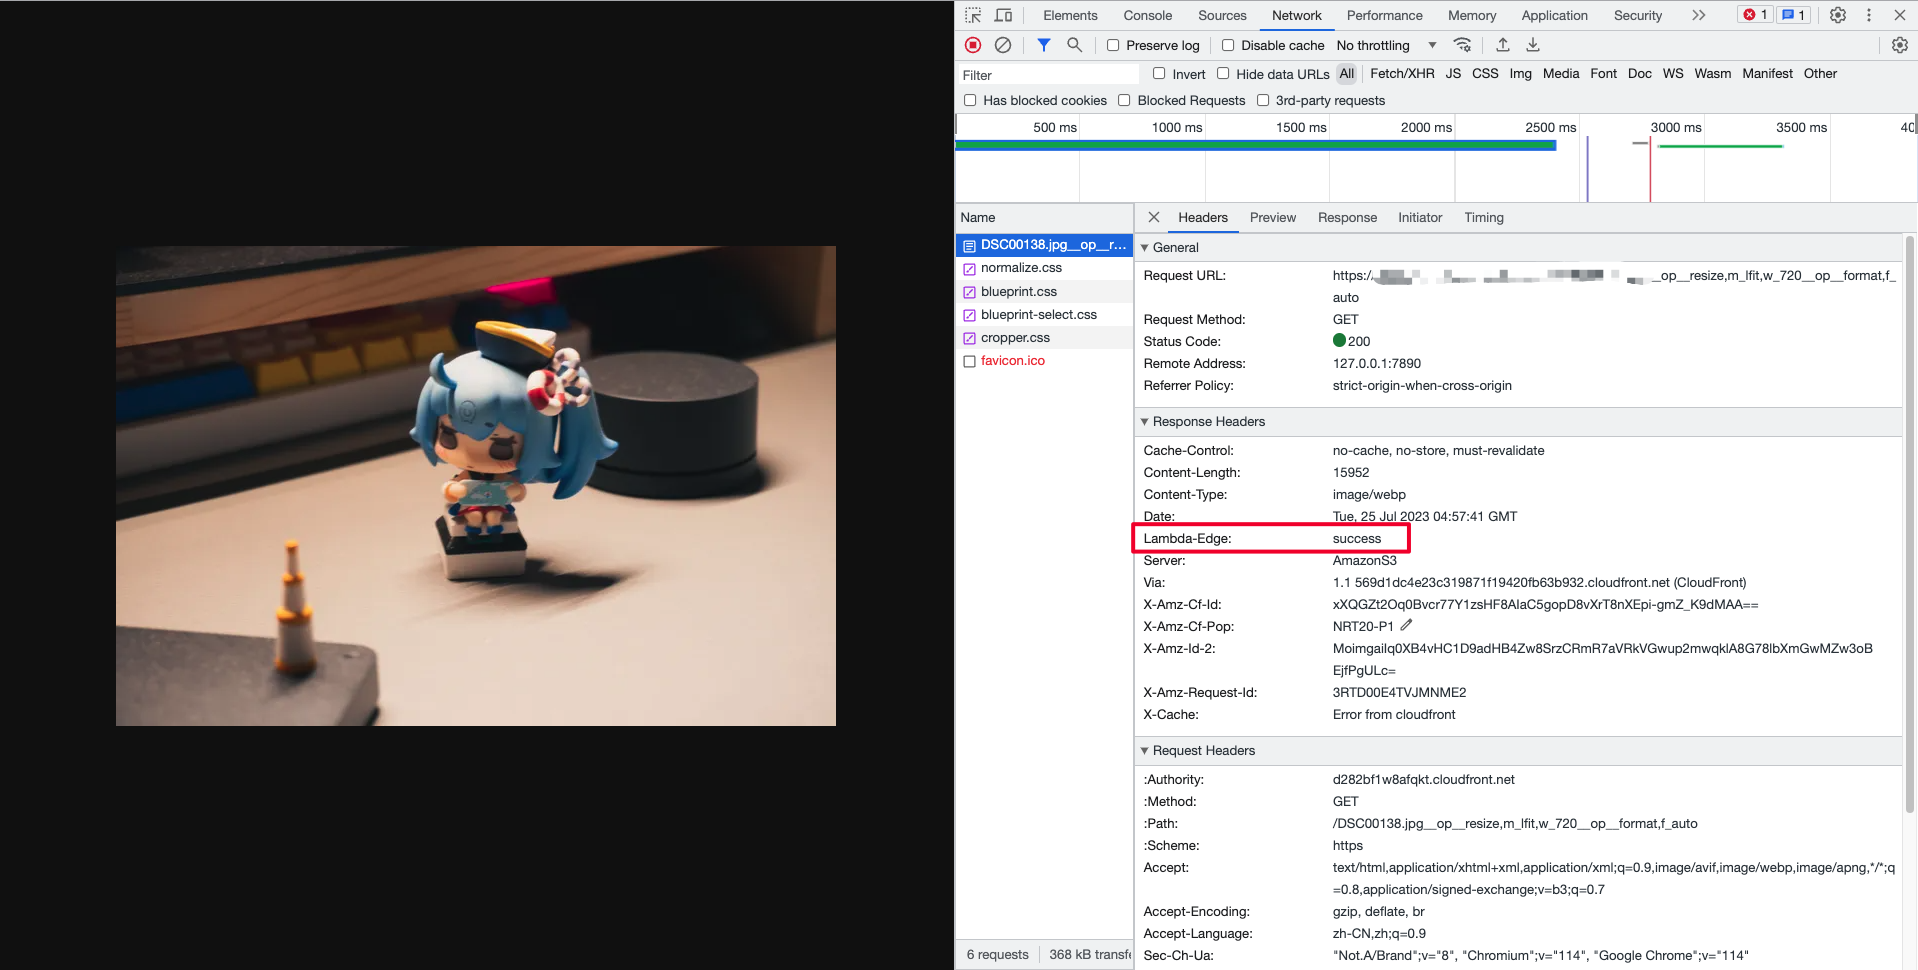Filter requests by WS
The image size is (1918, 970).
[x=1673, y=73]
